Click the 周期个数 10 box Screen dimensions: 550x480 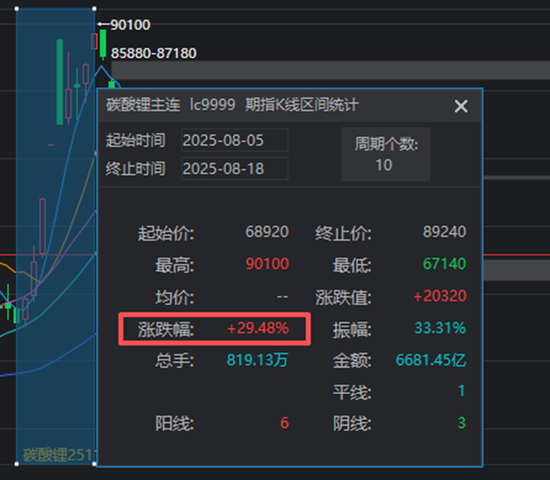click(x=386, y=154)
